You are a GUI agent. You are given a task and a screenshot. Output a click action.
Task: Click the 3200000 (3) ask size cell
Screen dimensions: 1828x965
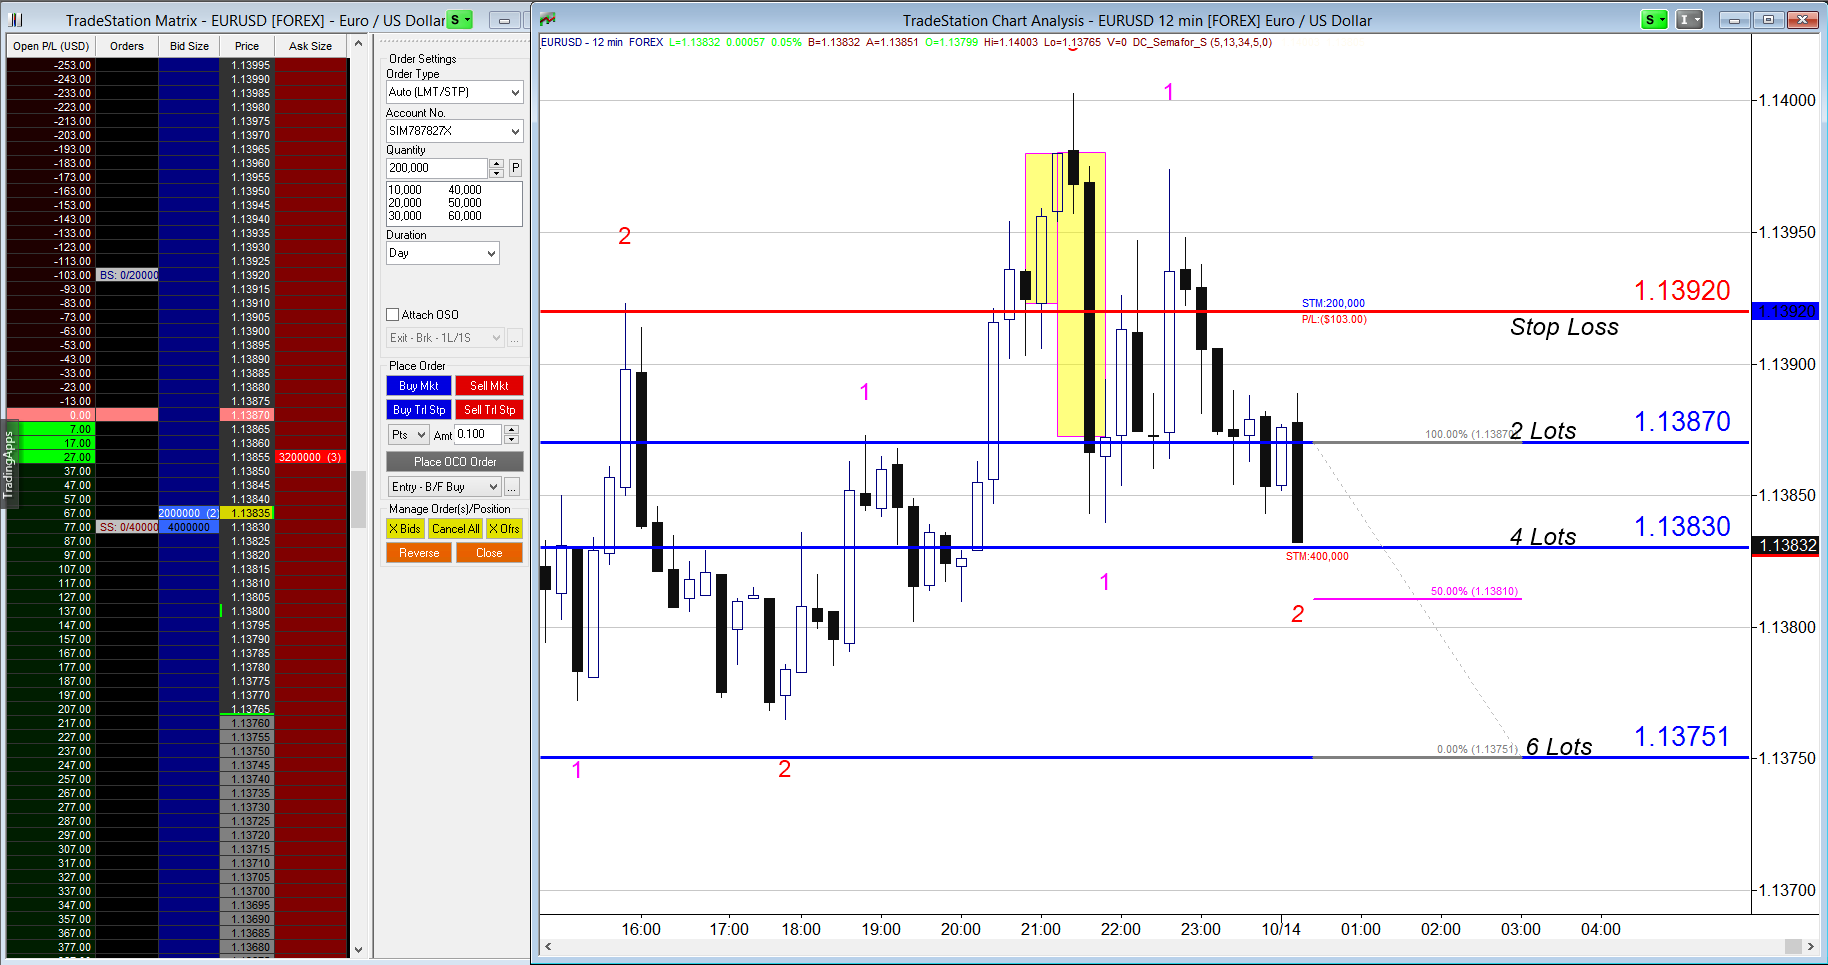(311, 457)
